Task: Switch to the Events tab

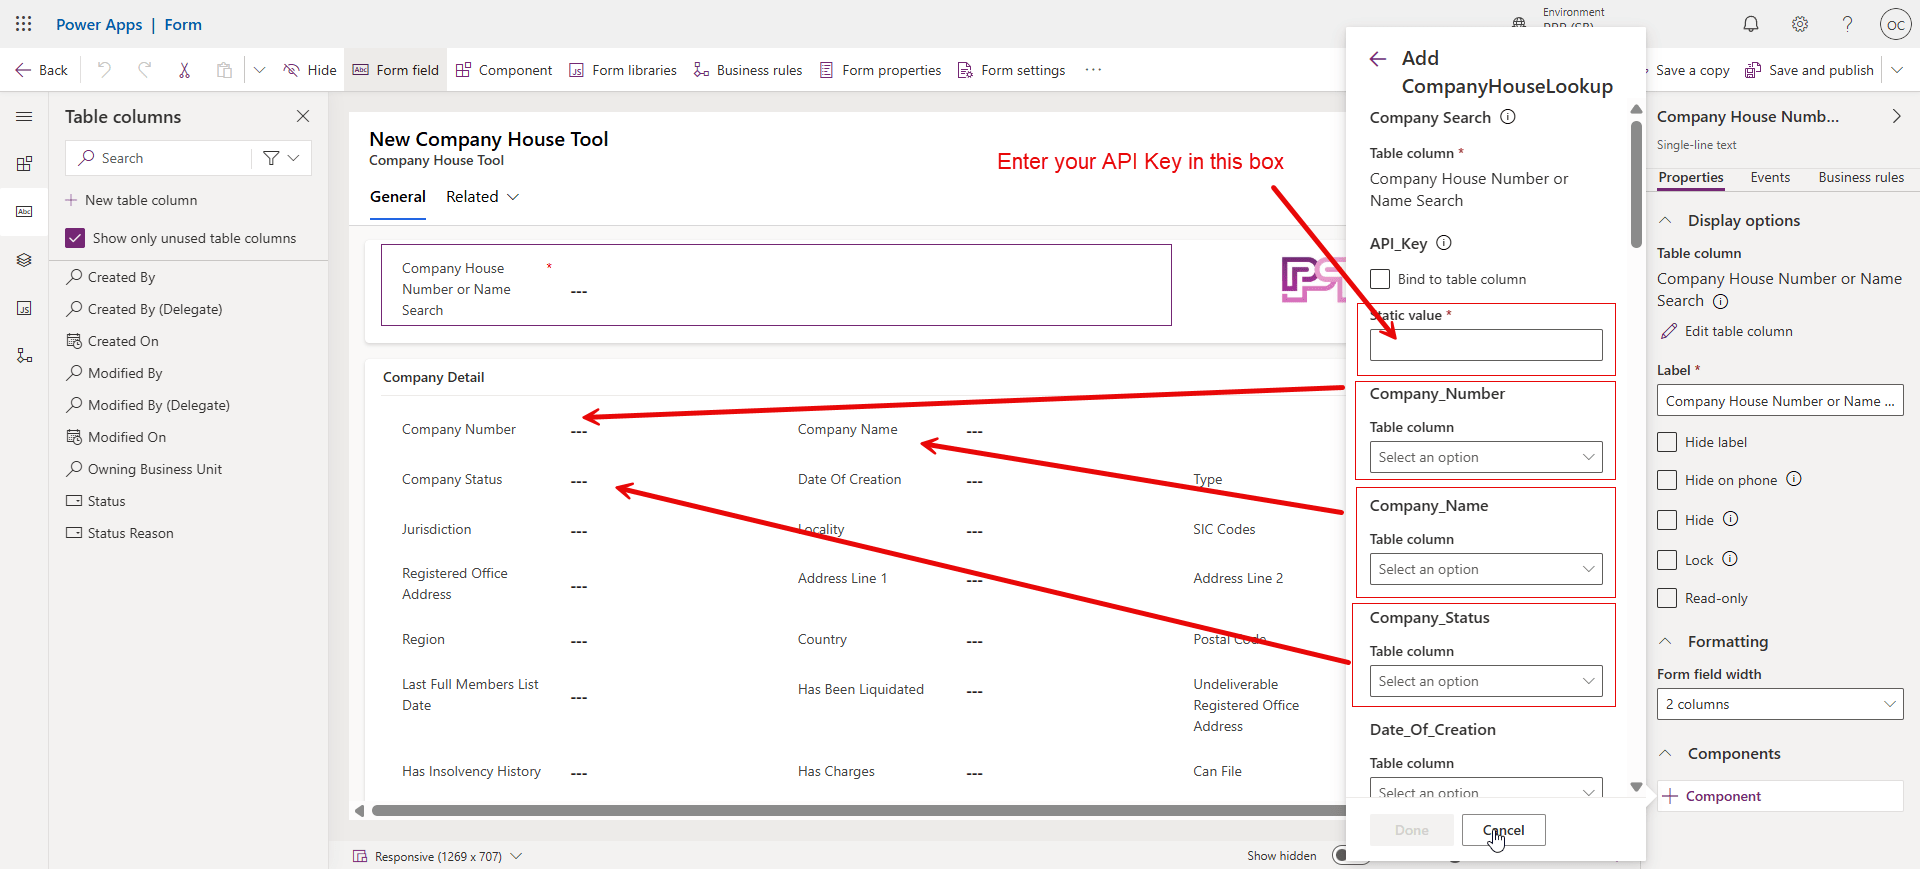Action: (1770, 177)
